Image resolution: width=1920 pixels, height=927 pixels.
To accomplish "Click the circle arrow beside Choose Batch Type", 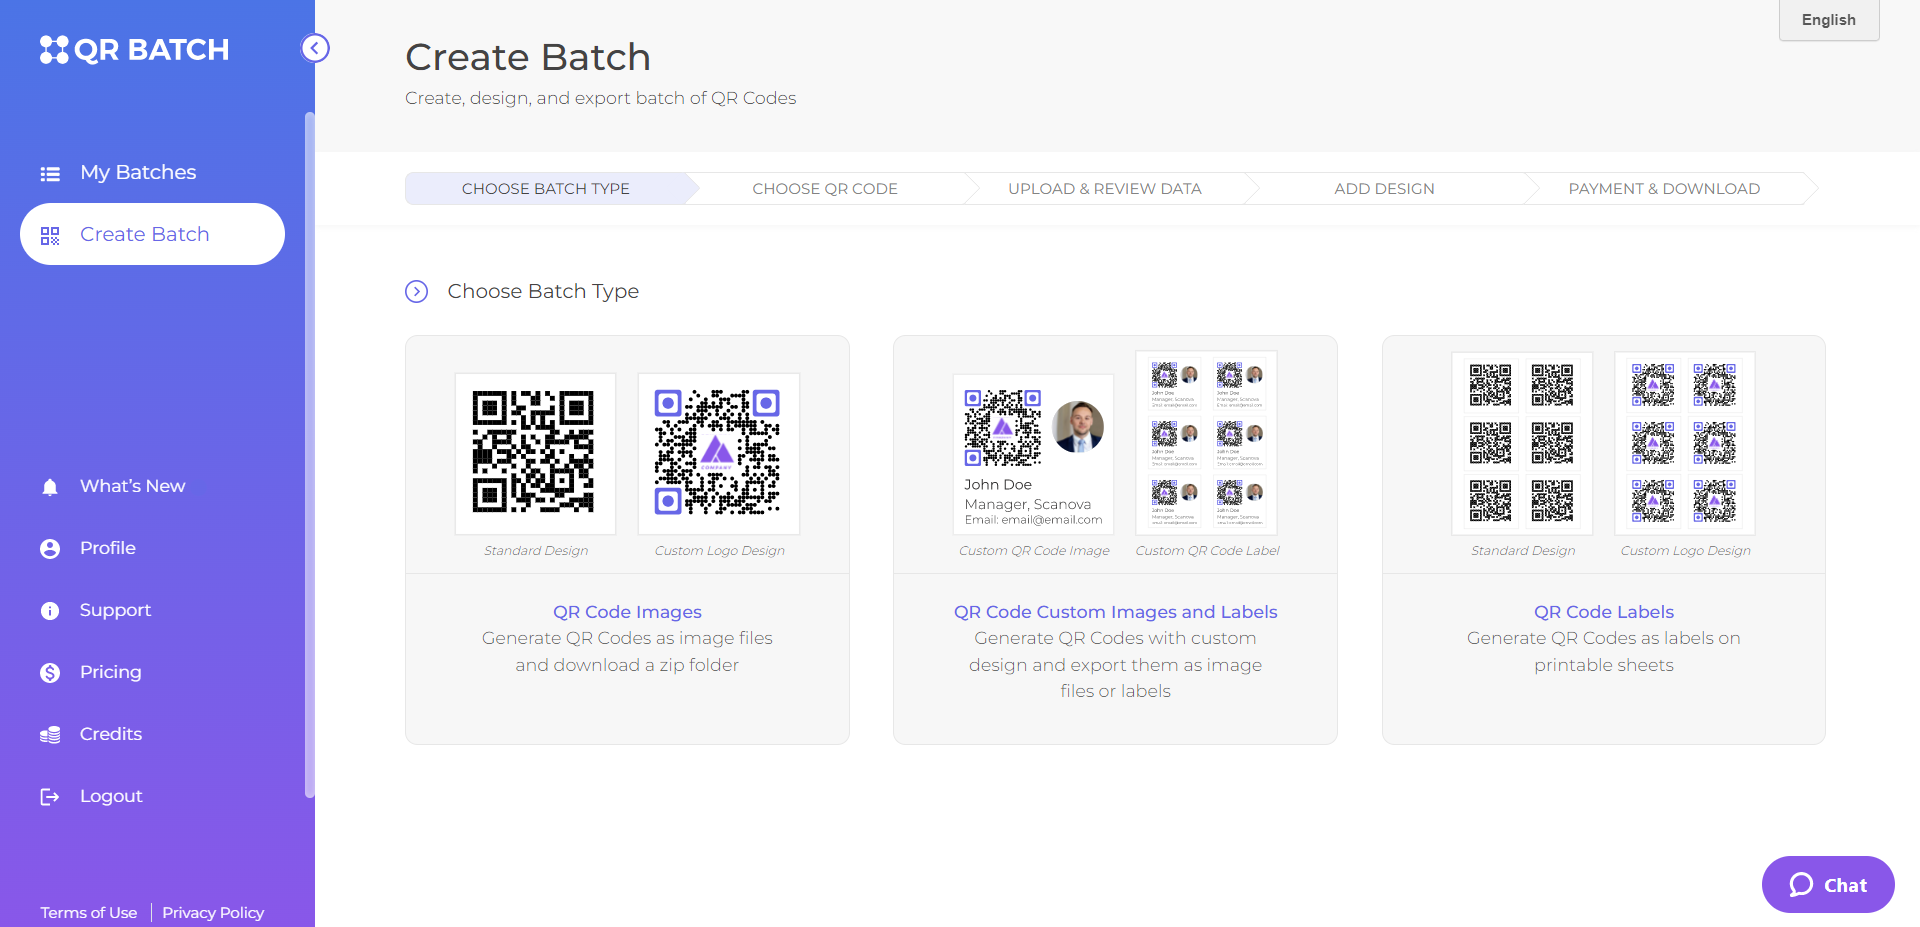I will pyautogui.click(x=416, y=291).
